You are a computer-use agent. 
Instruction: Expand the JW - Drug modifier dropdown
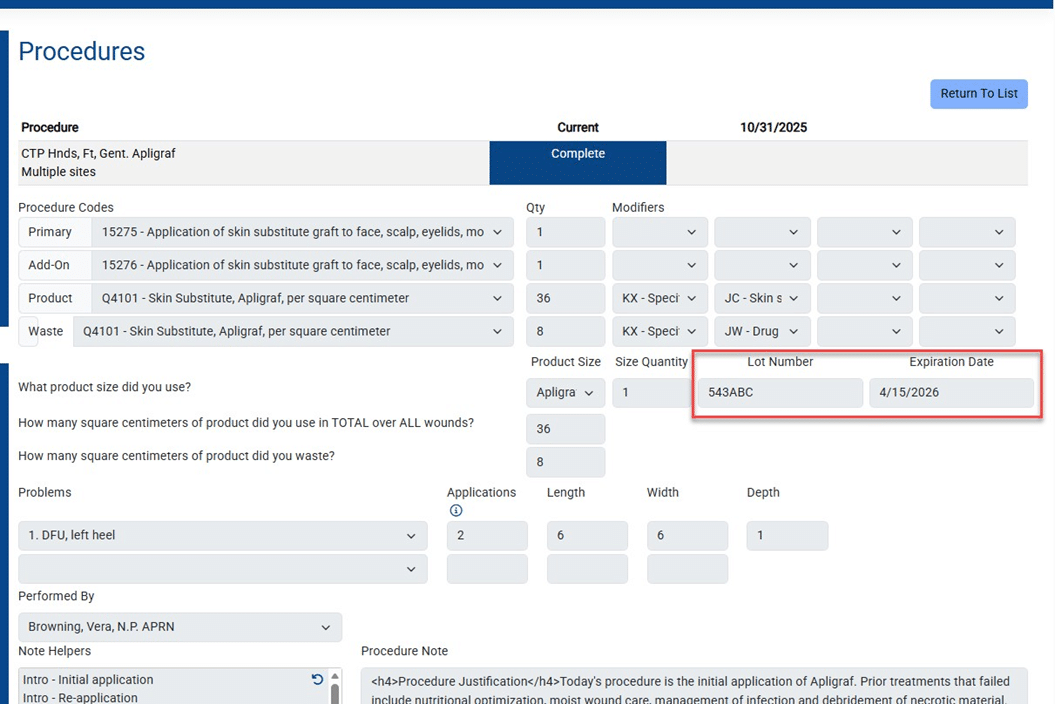point(761,331)
